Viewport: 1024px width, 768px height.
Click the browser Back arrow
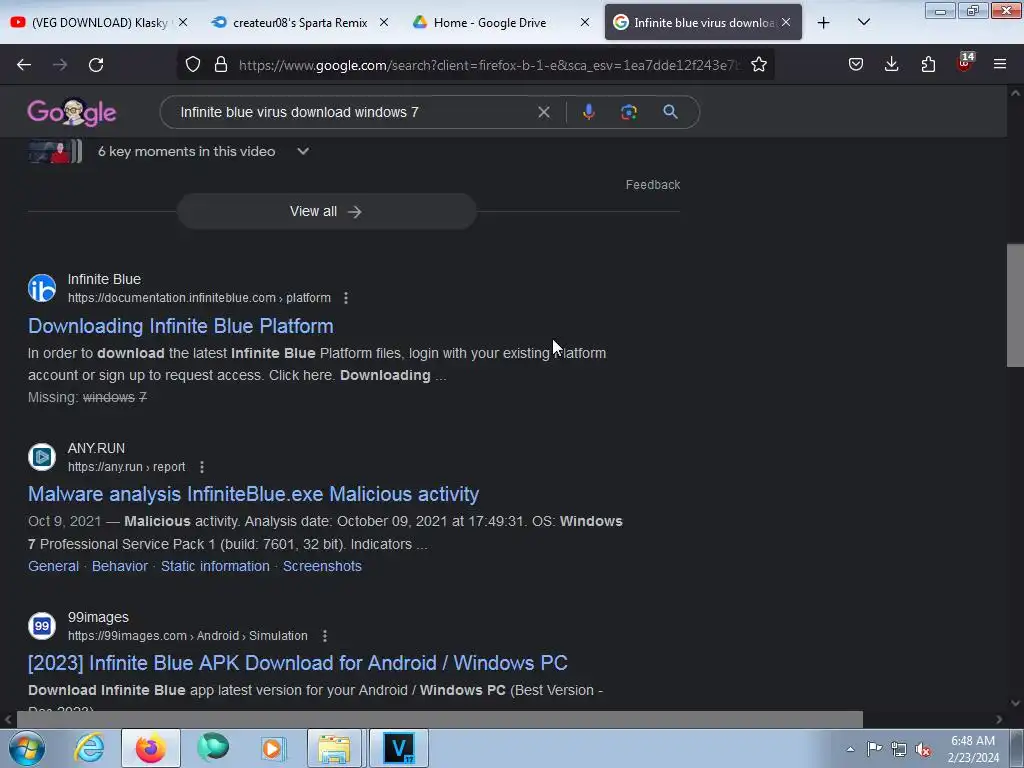pos(24,65)
